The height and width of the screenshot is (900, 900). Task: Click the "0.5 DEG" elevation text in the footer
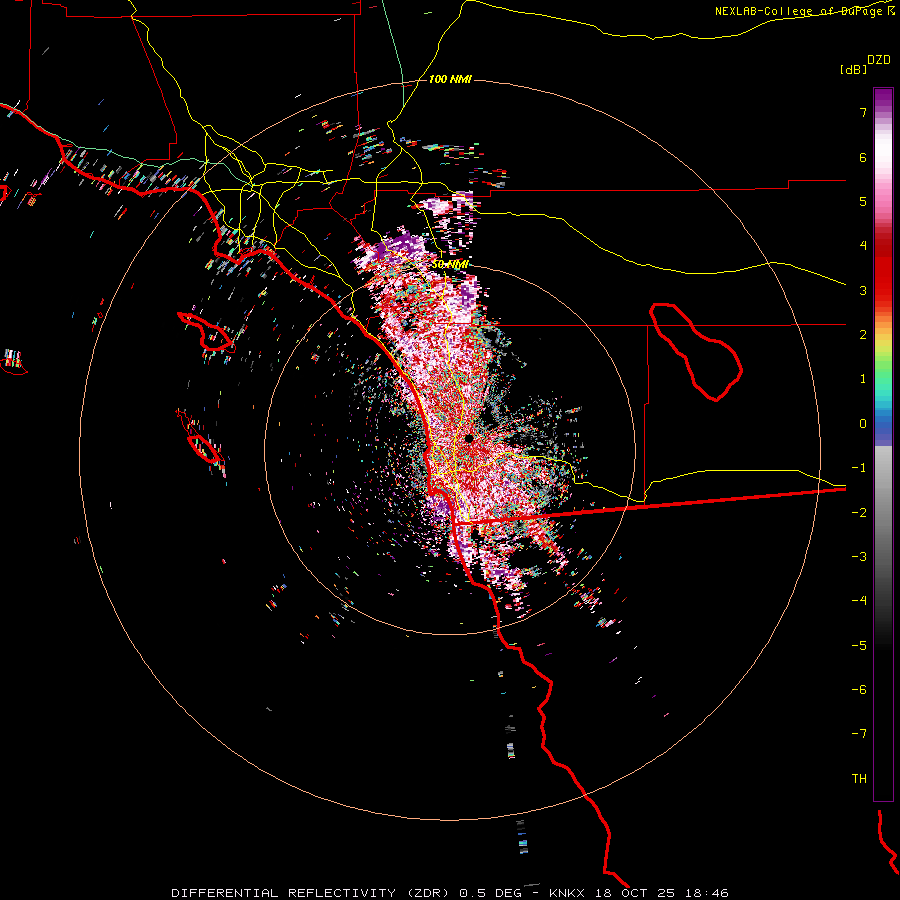490,893
